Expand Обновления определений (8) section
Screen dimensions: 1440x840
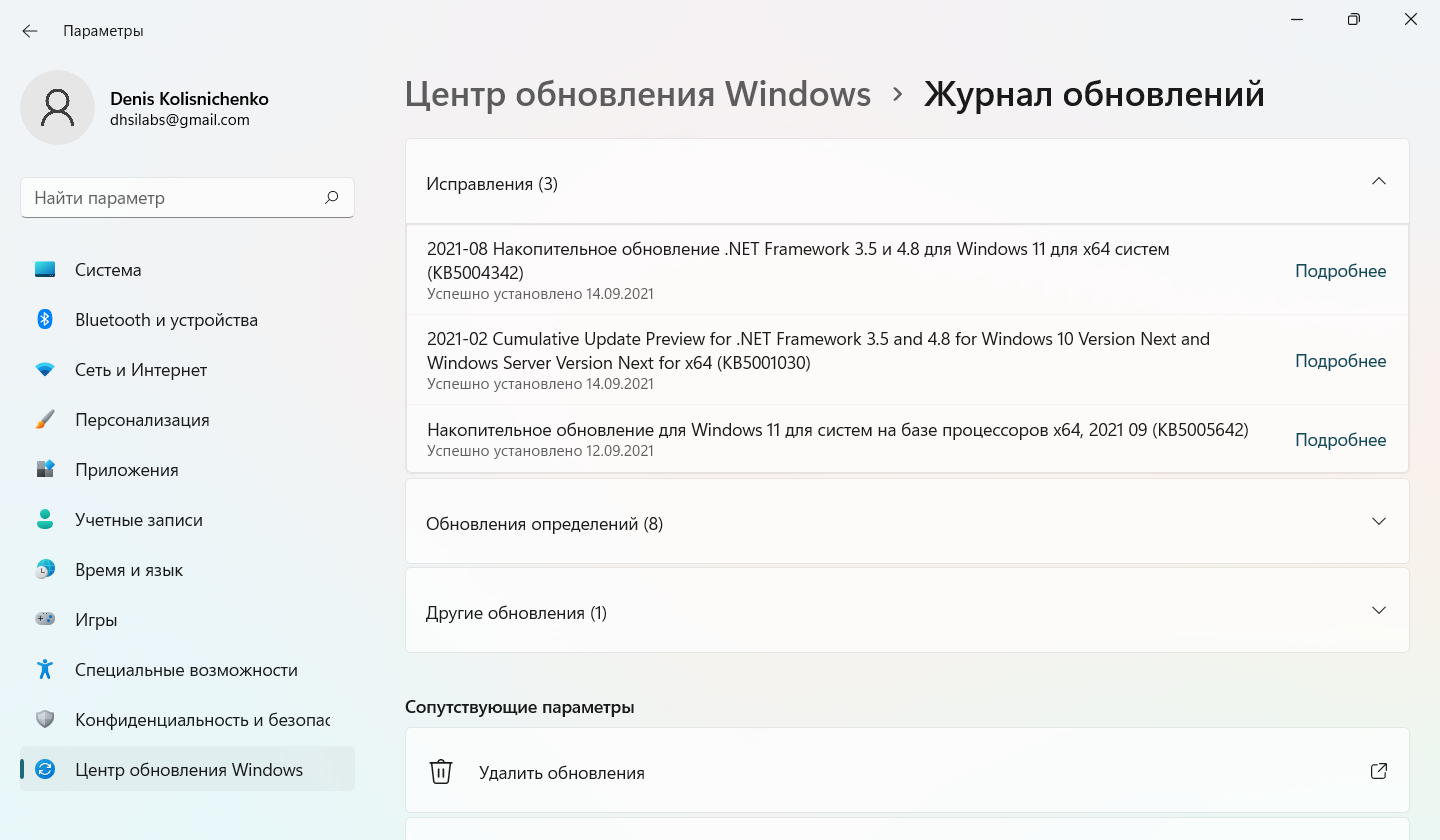coord(1379,522)
